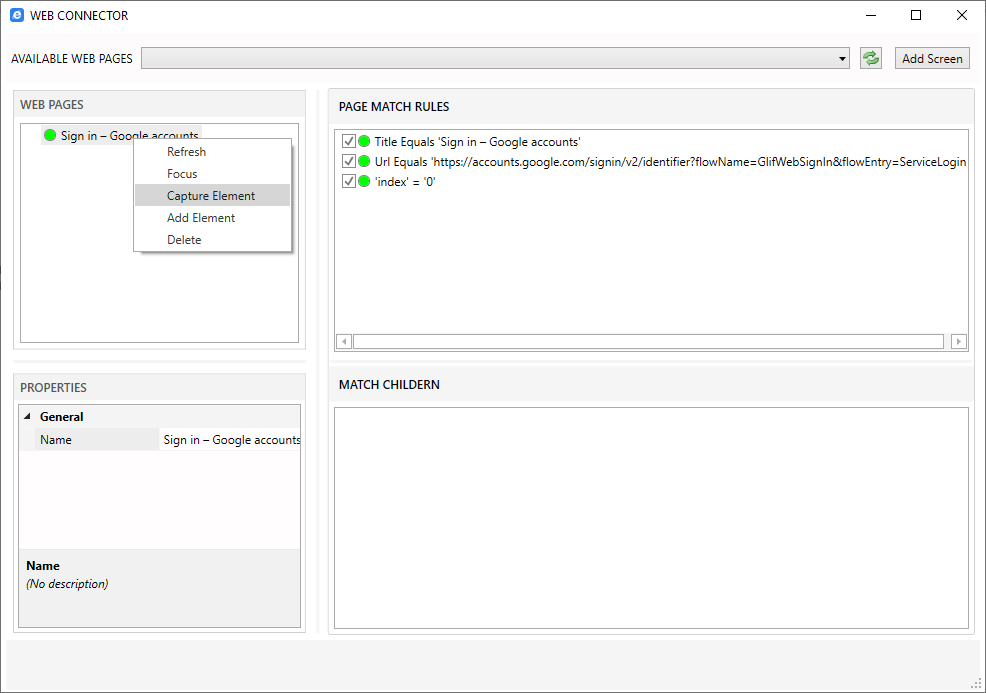Screen dimensions: 986x693
Task: Click the refresh web pages icon
Action: (x=869, y=57)
